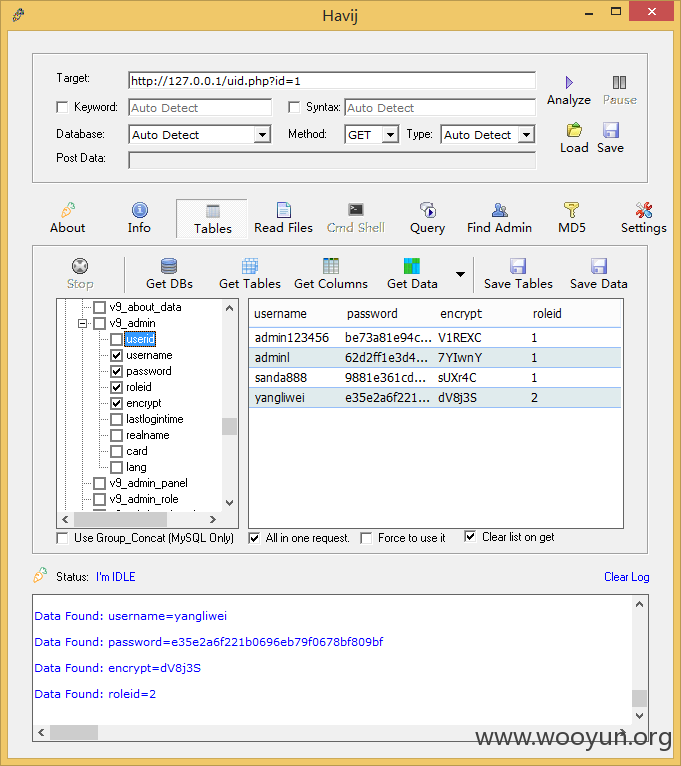Click the Keyword Auto Detect field
Screen dimensions: 681x766
200,107
